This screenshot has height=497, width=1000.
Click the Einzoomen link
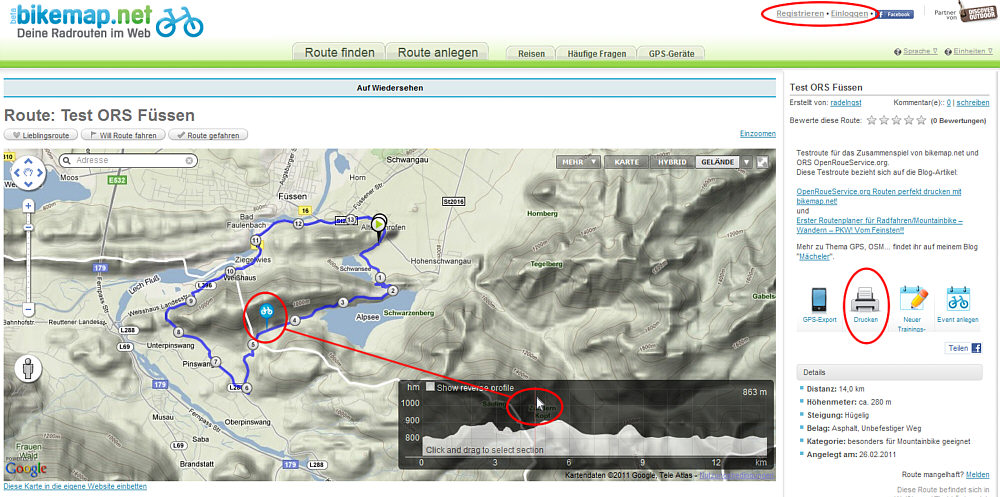click(757, 133)
